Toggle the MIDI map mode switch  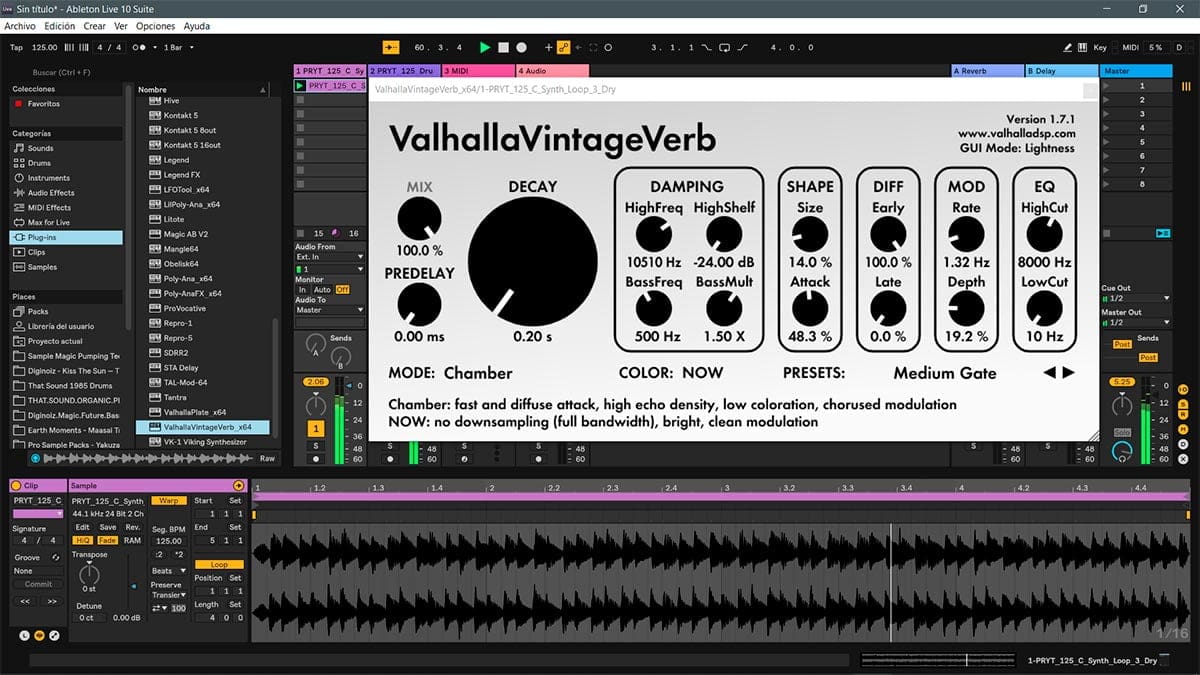click(x=1130, y=47)
